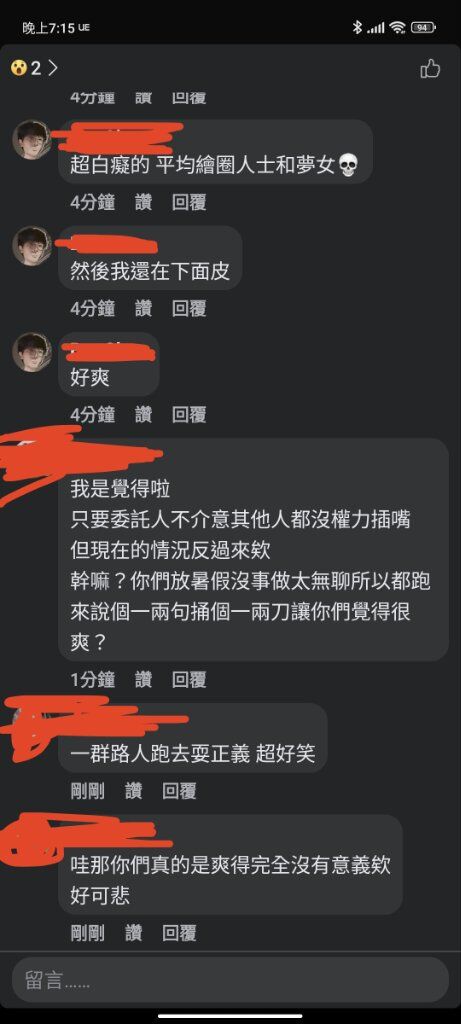This screenshot has width=461, height=1024.
Task: Reply to the 超白癡的 平均繪圈人士 comment
Action: (x=189, y=202)
